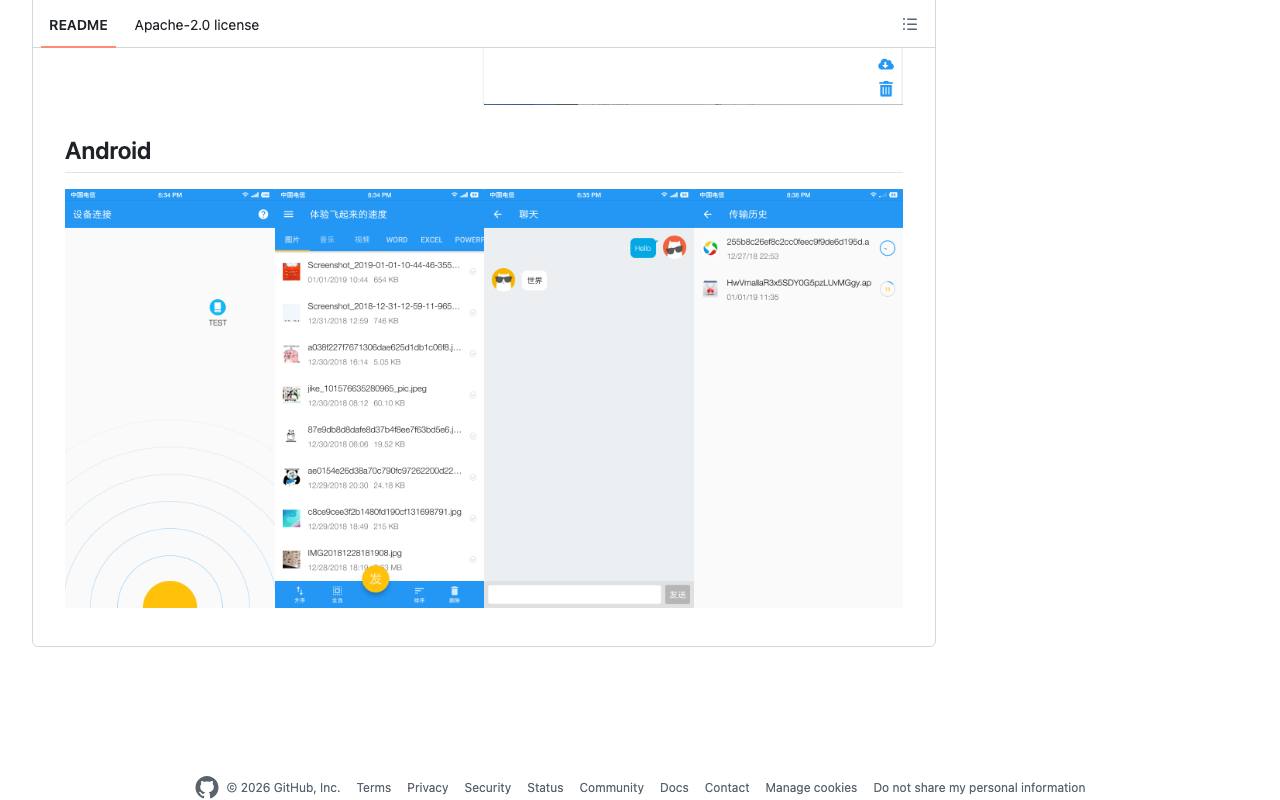Image resolution: width=1280 pixels, height=800 pixels.
Task: Tick the check for a038f227f7671306 file
Action: 473,354
